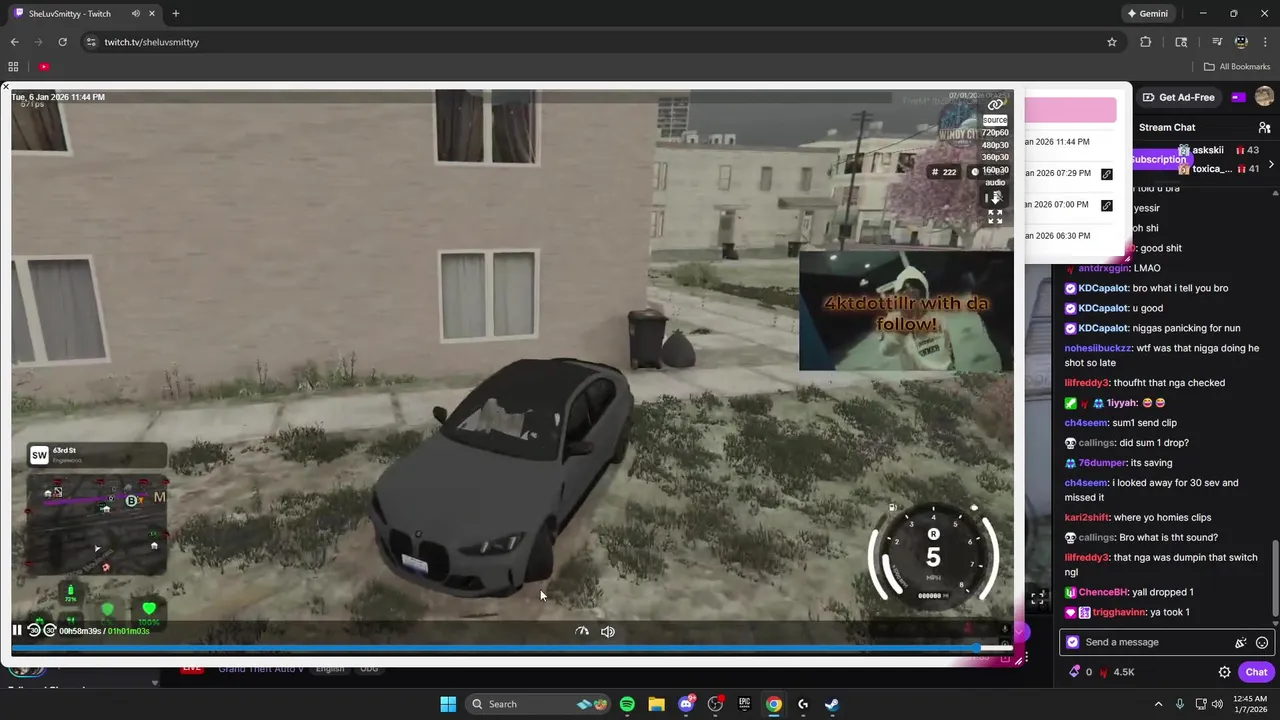1280x720 pixels.
Task: Pause the rewind video playback
Action: (17, 630)
